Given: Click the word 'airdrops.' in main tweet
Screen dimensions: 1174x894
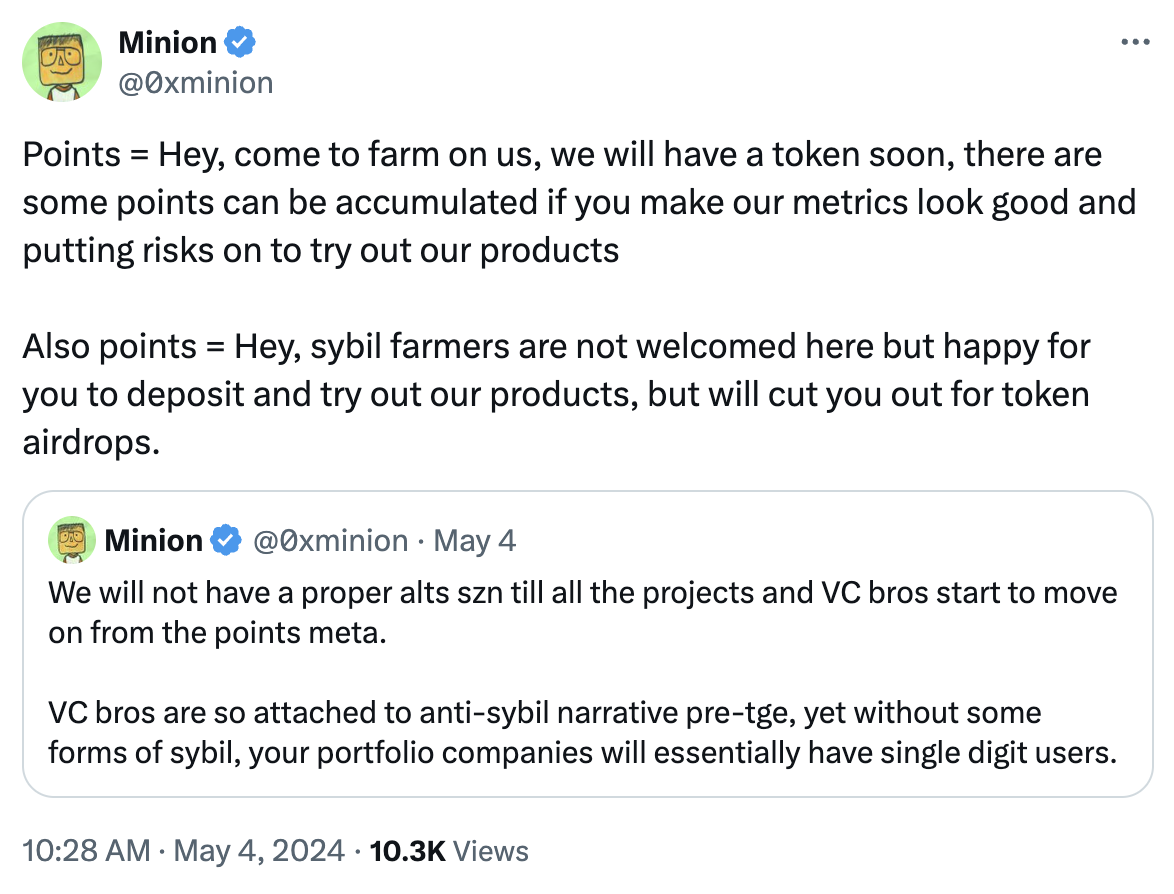Looking at the screenshot, I should click(91, 443).
